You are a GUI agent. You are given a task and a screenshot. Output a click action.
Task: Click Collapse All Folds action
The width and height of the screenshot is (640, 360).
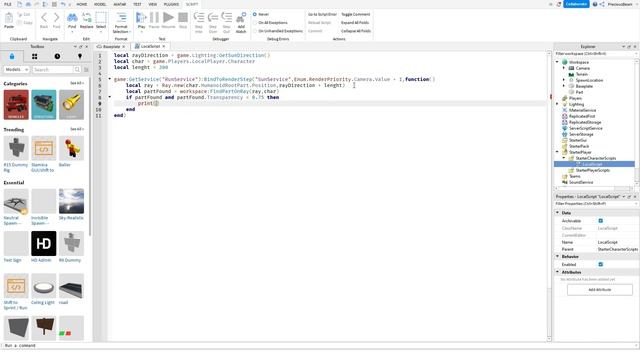[x=356, y=31]
